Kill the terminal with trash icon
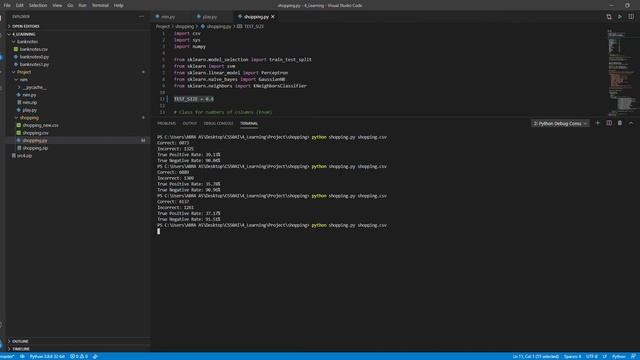Image resolution: width=640 pixels, height=360 pixels. (620, 123)
